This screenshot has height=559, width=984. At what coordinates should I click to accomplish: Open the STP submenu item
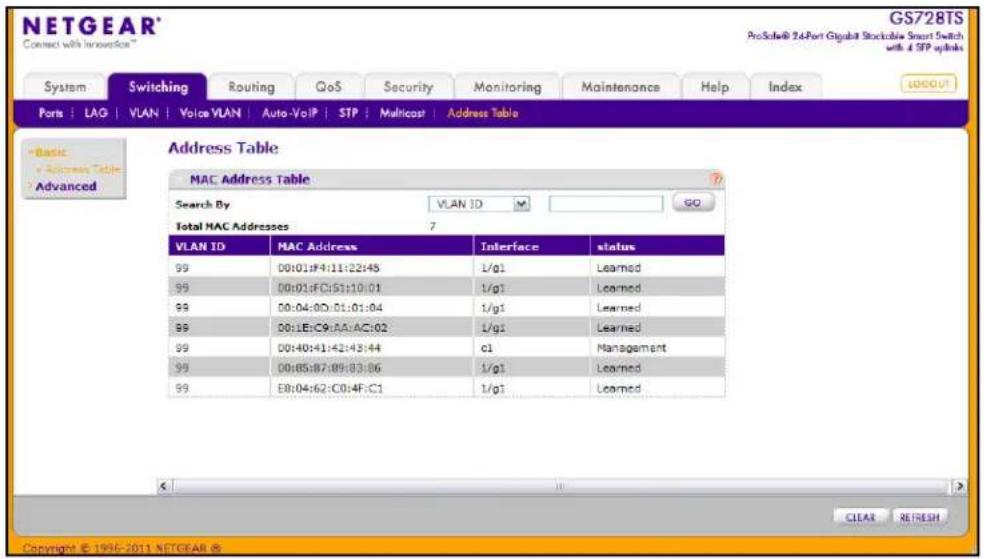pyautogui.click(x=348, y=114)
